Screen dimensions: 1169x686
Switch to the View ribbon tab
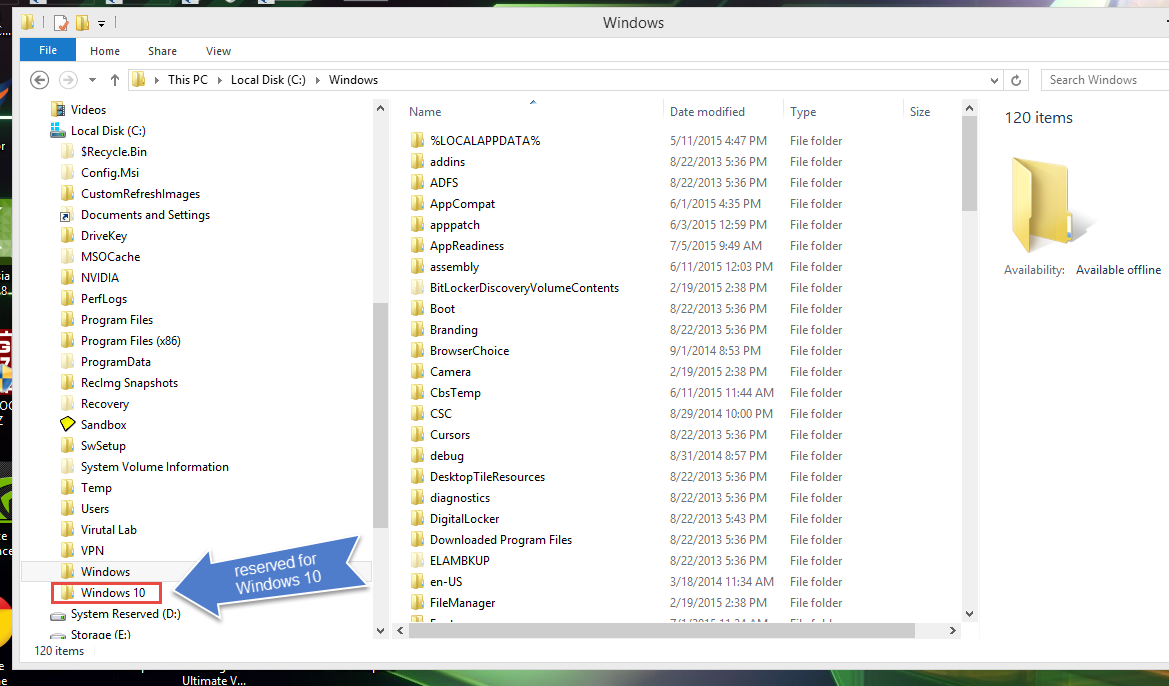tap(218, 50)
